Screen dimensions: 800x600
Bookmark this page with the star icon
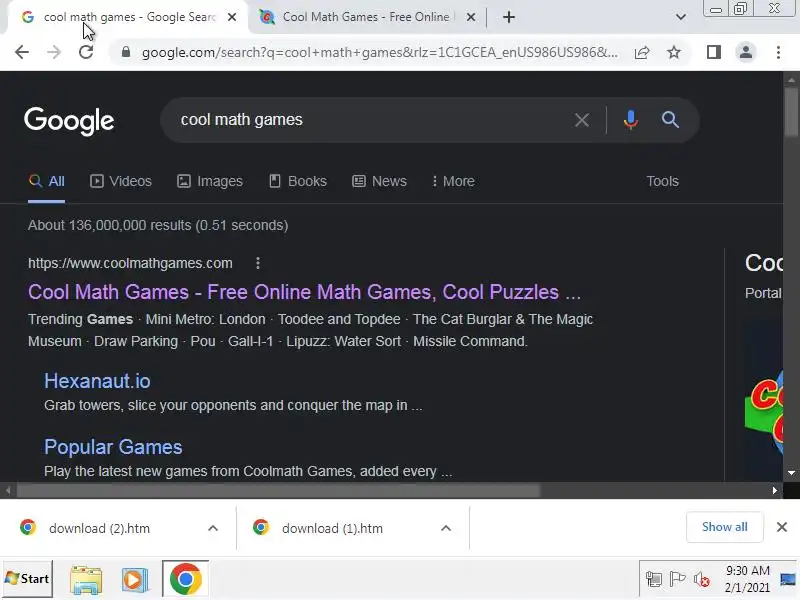point(674,52)
